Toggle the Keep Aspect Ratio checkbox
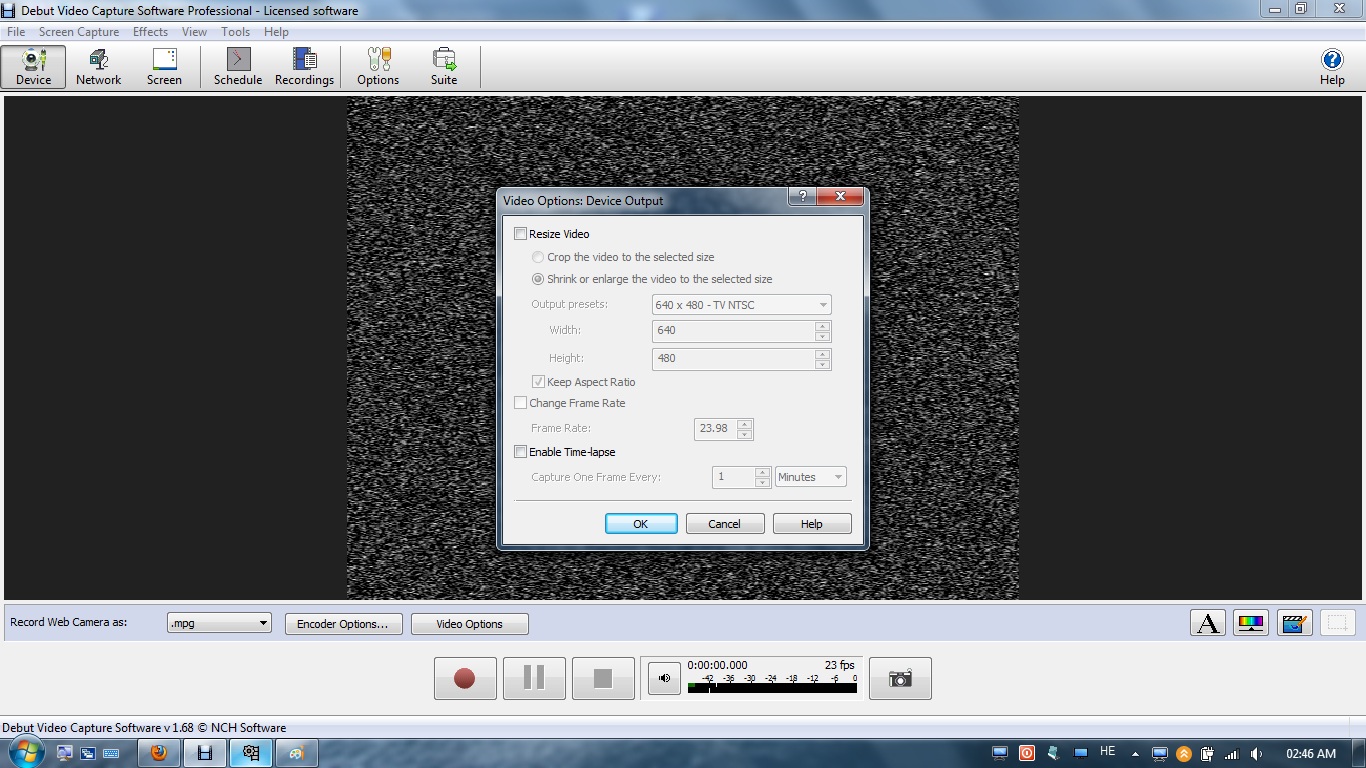This screenshot has height=768, width=1366. [538, 382]
